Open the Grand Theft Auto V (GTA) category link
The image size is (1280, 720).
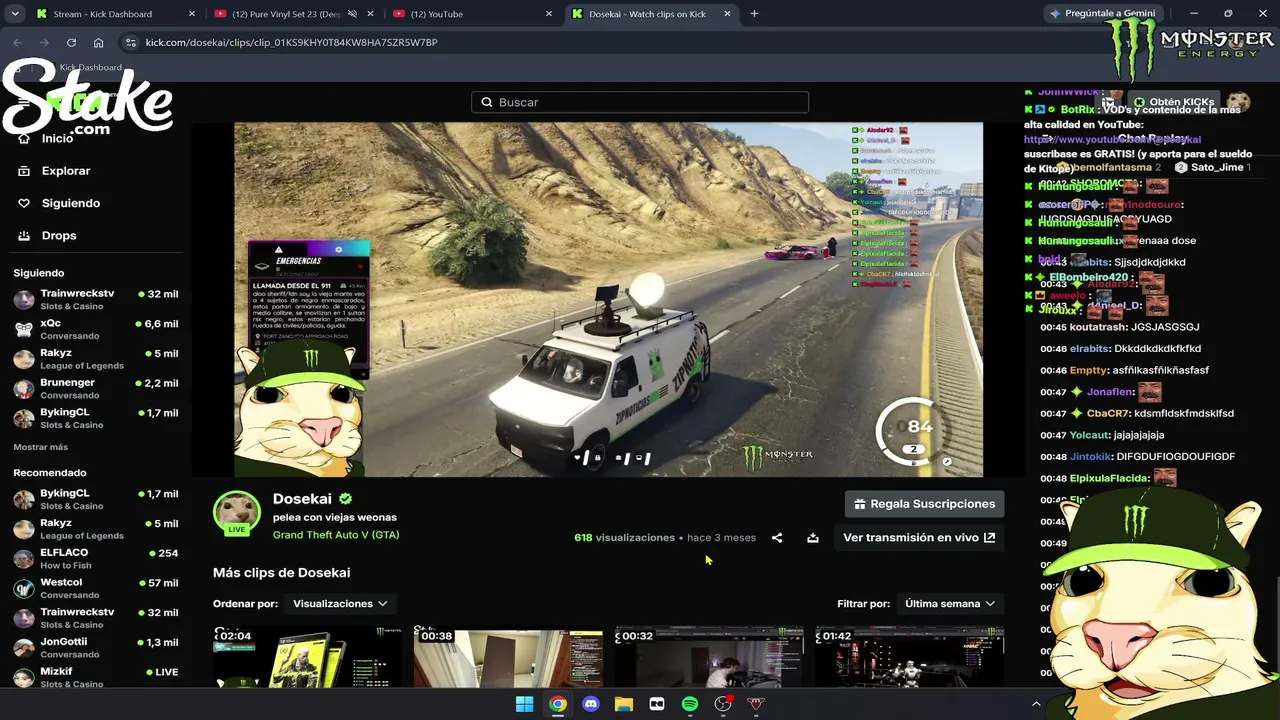[336, 535]
